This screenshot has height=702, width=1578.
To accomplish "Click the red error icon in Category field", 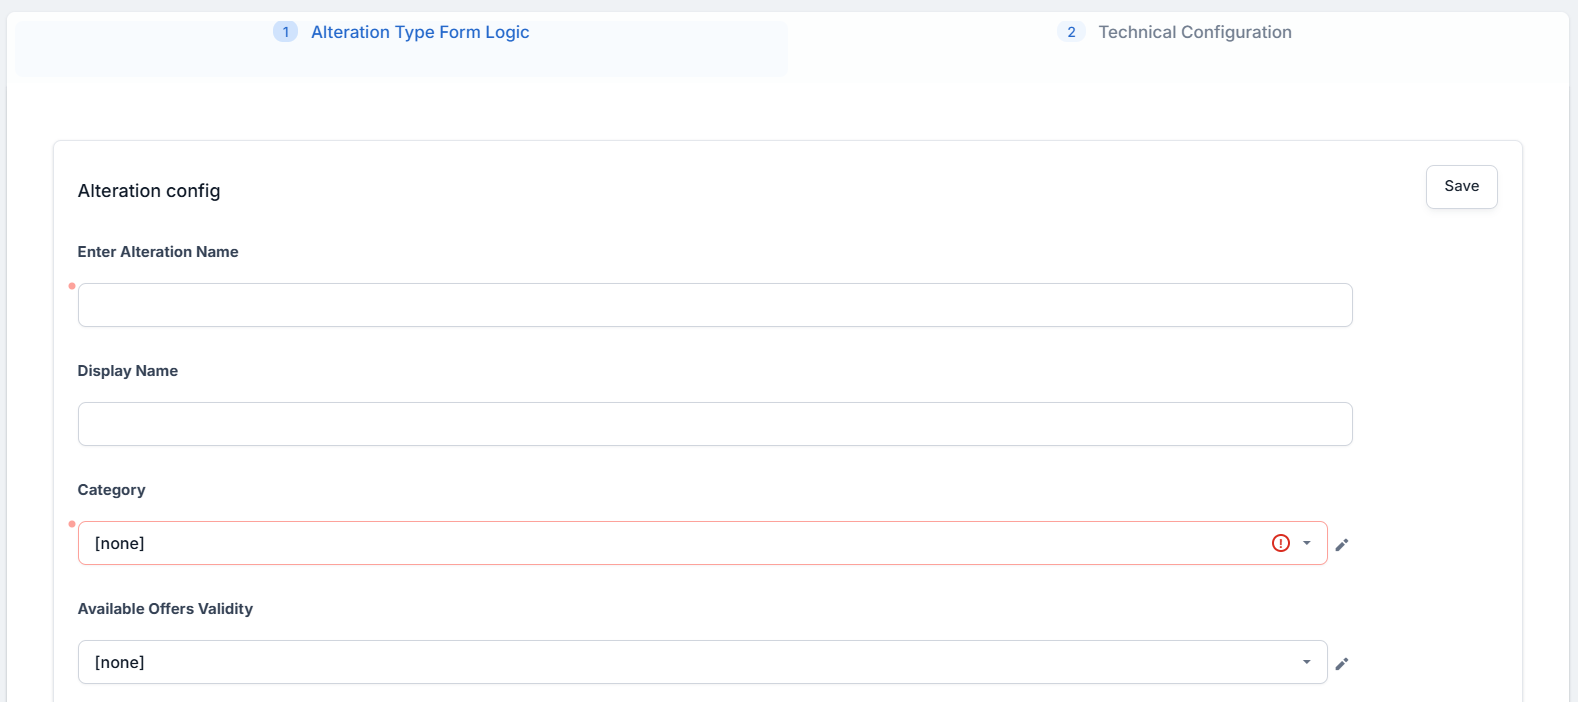I will [x=1280, y=543].
